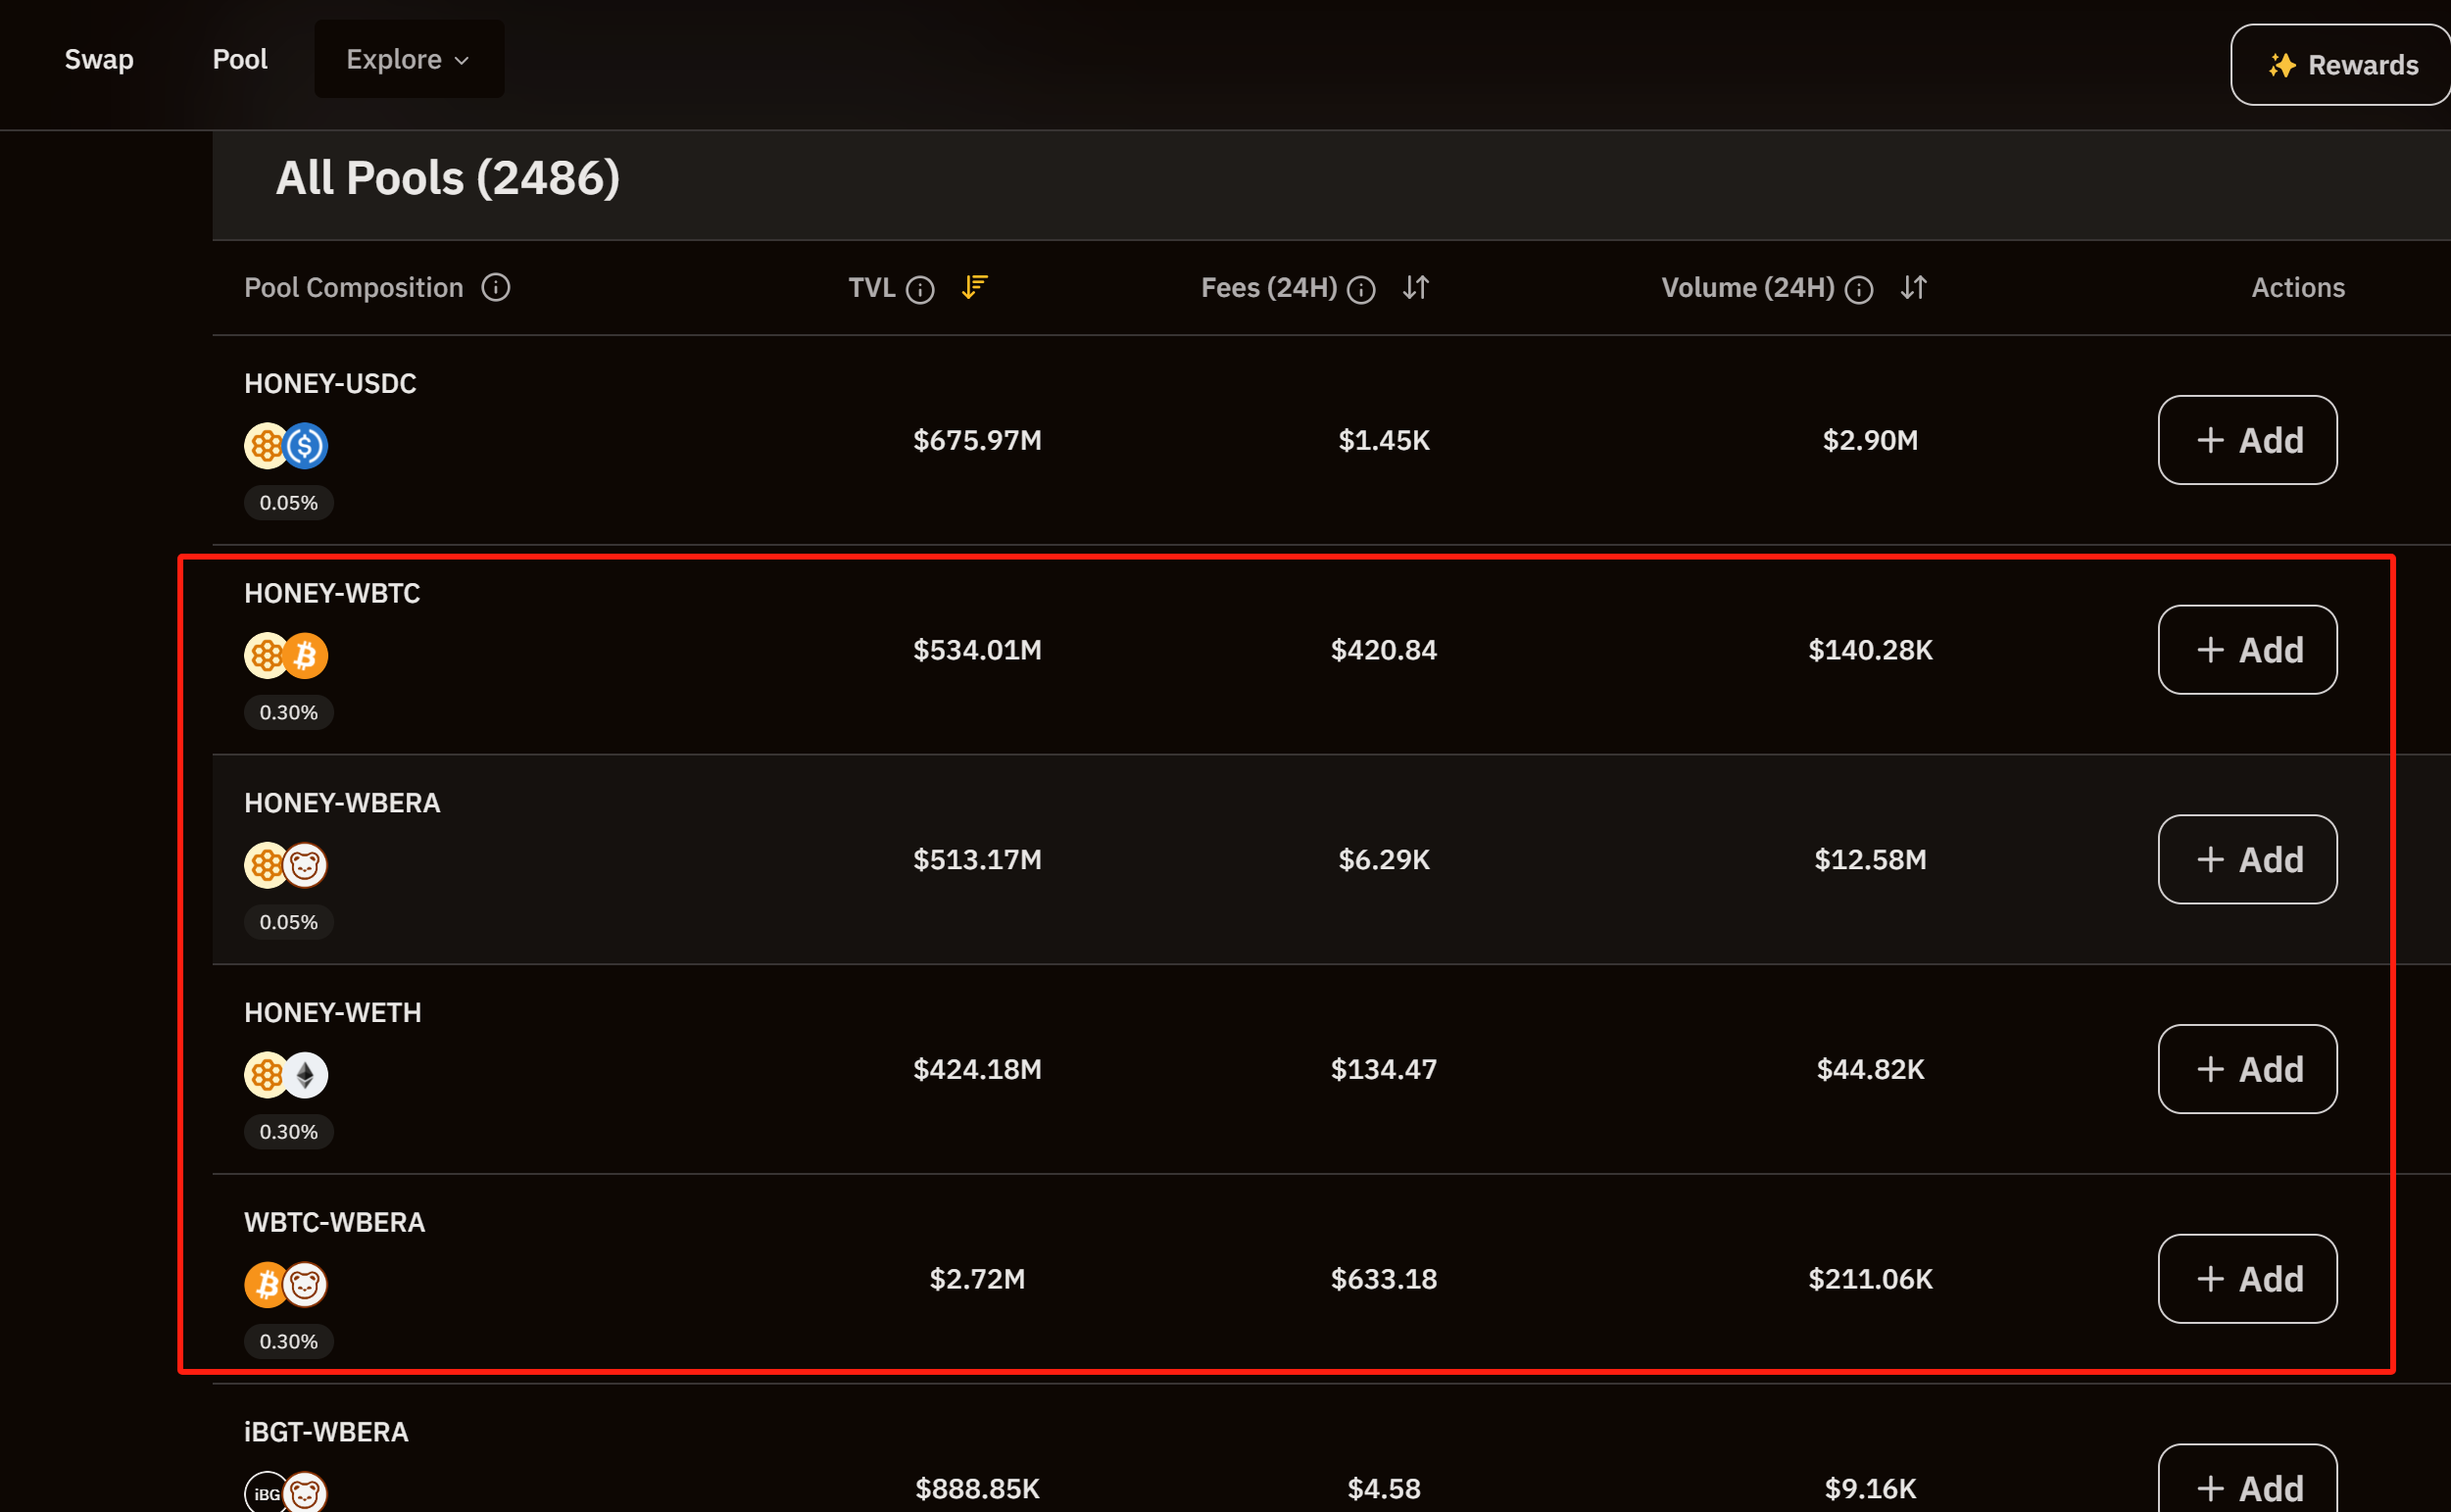Toggle TVL descending sort icon
The height and width of the screenshot is (1512, 2451).
pyautogui.click(x=975, y=288)
